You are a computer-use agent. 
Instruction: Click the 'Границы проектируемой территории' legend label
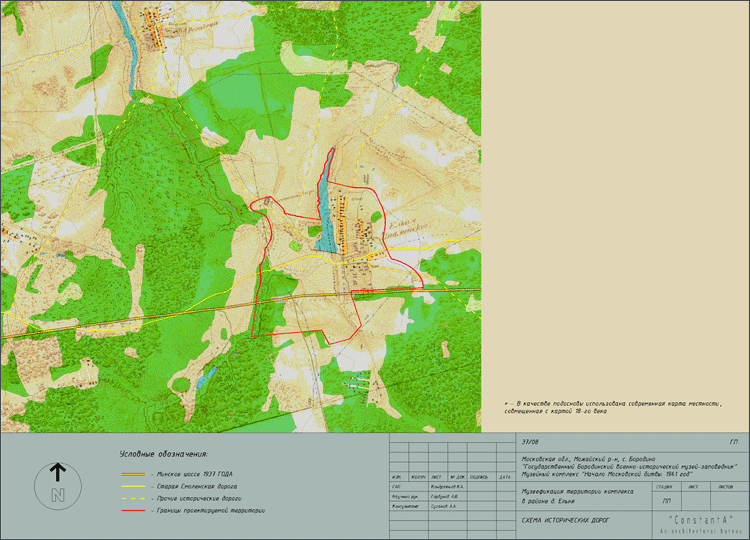pyautogui.click(x=212, y=511)
